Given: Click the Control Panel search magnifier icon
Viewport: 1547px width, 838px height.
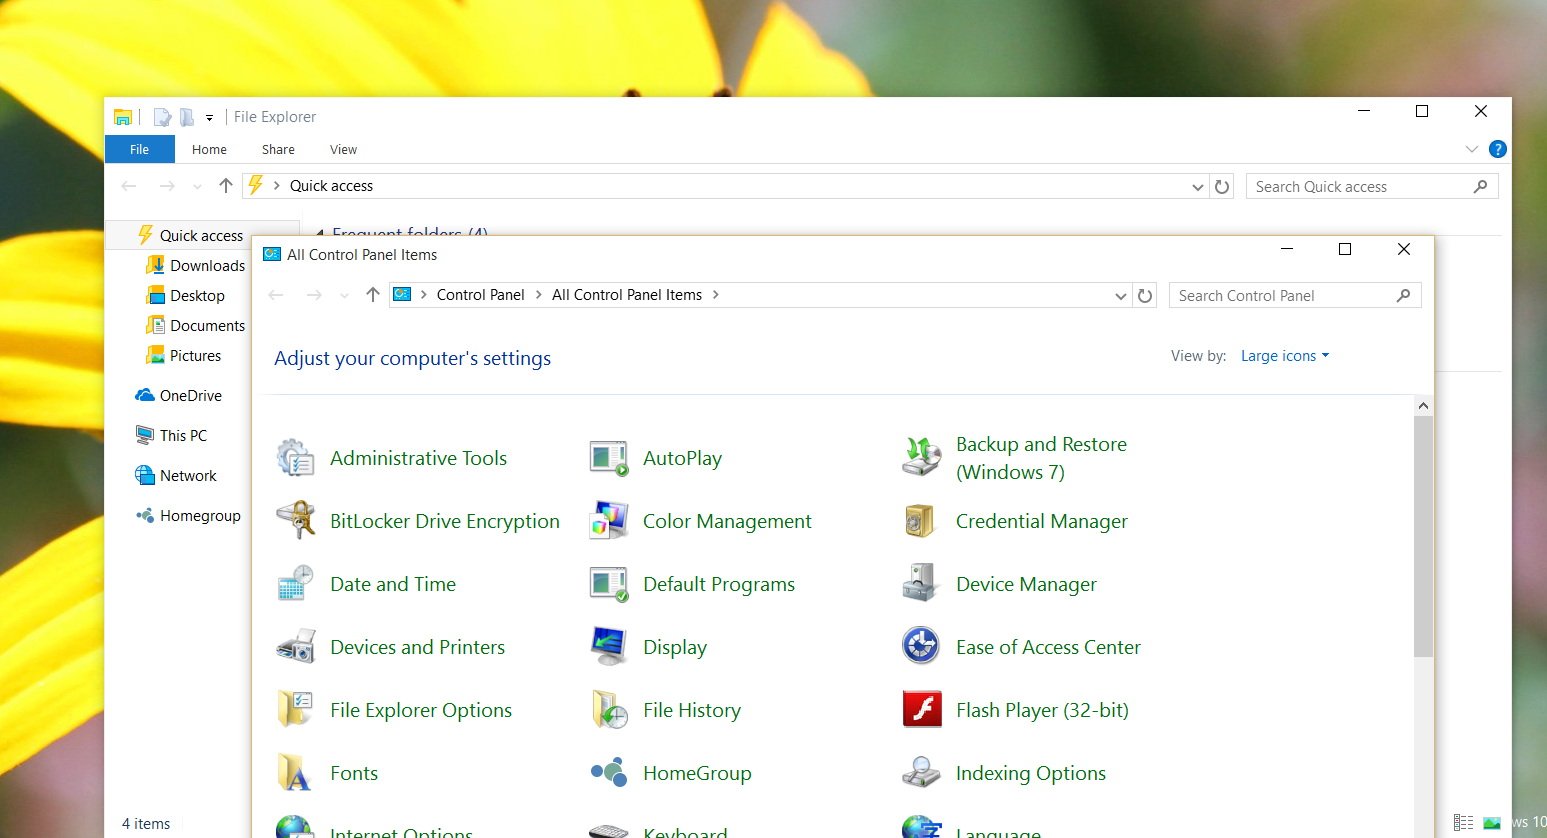Looking at the screenshot, I should click(x=1403, y=295).
